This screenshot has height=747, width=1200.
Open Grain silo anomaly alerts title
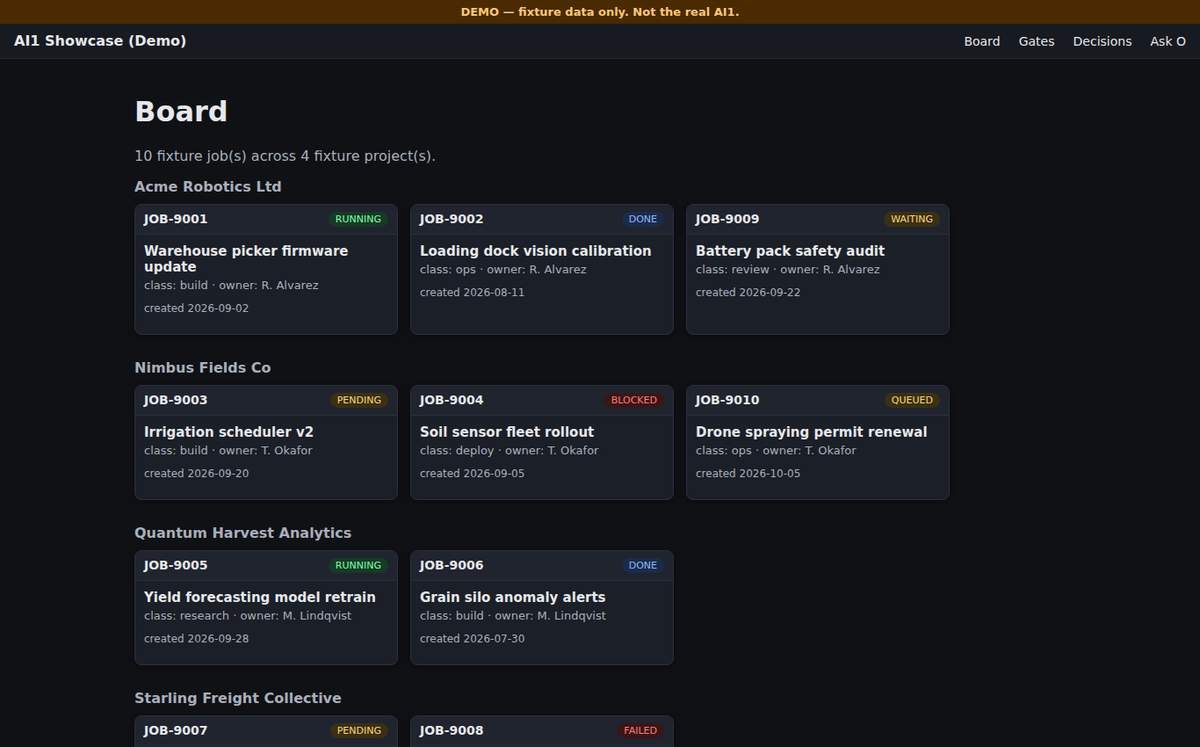(x=513, y=597)
